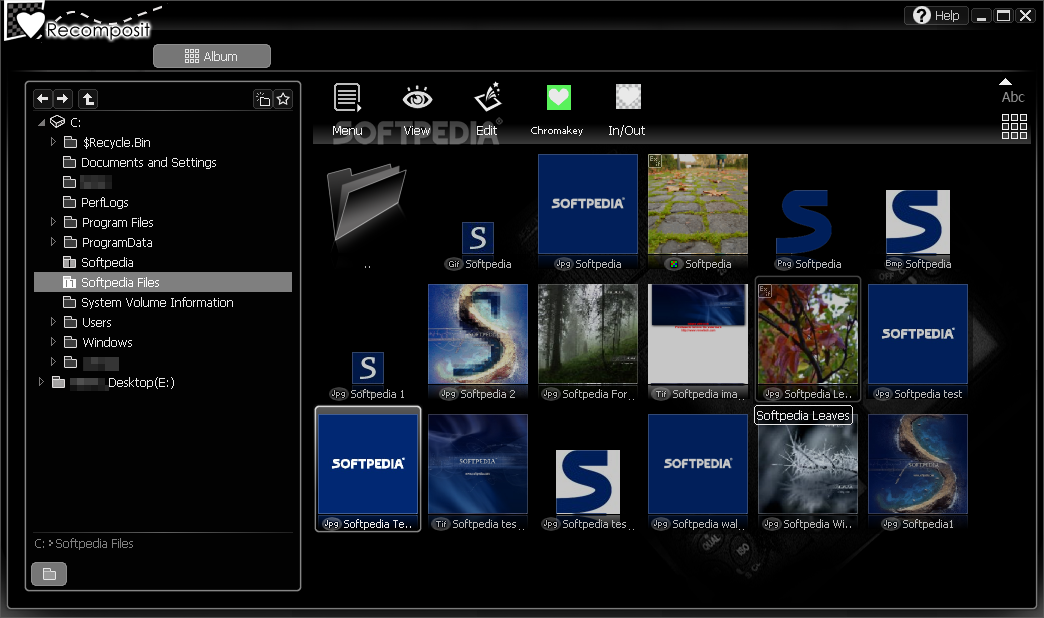1044x618 pixels.
Task: Expand the Windows folder
Action: [x=53, y=342]
